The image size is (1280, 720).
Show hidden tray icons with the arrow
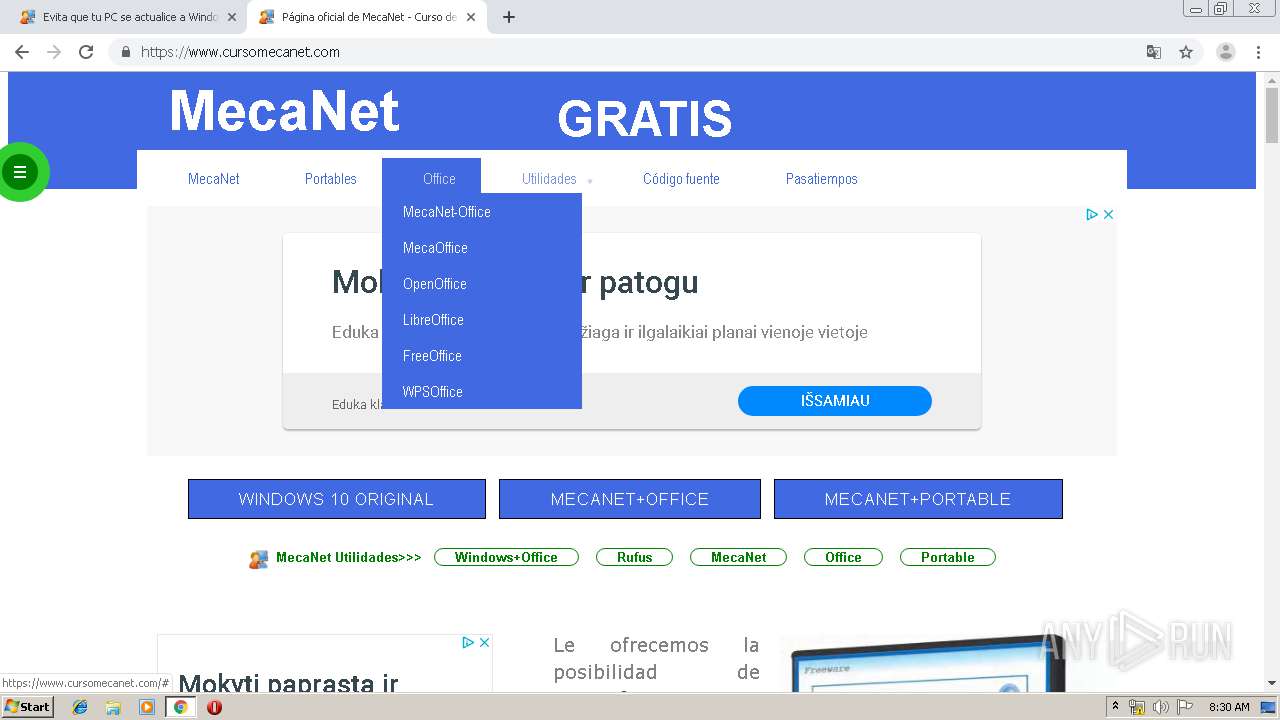(1115, 707)
